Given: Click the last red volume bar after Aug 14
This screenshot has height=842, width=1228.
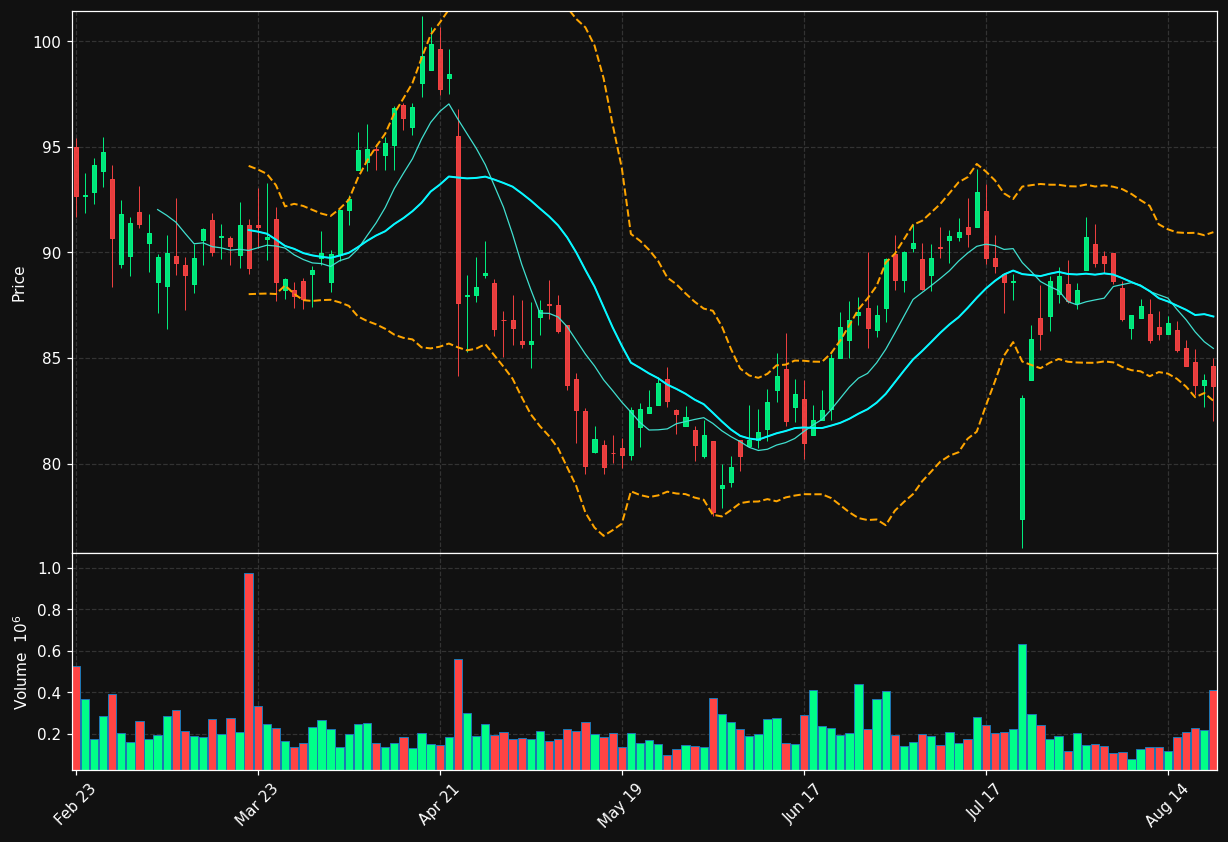Looking at the screenshot, I should click(x=1213, y=730).
